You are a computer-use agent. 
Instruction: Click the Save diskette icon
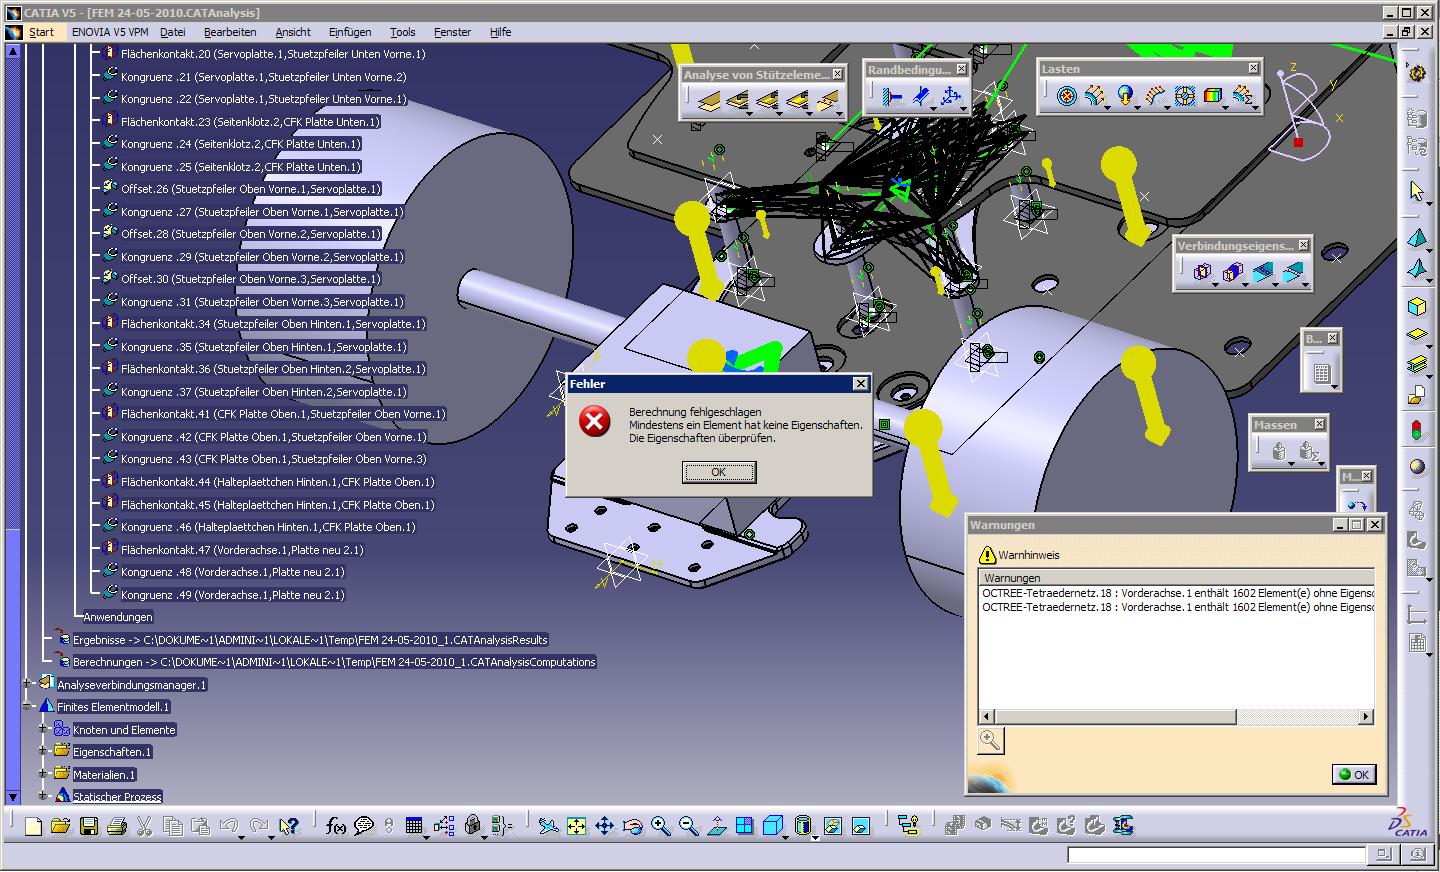tap(88, 826)
